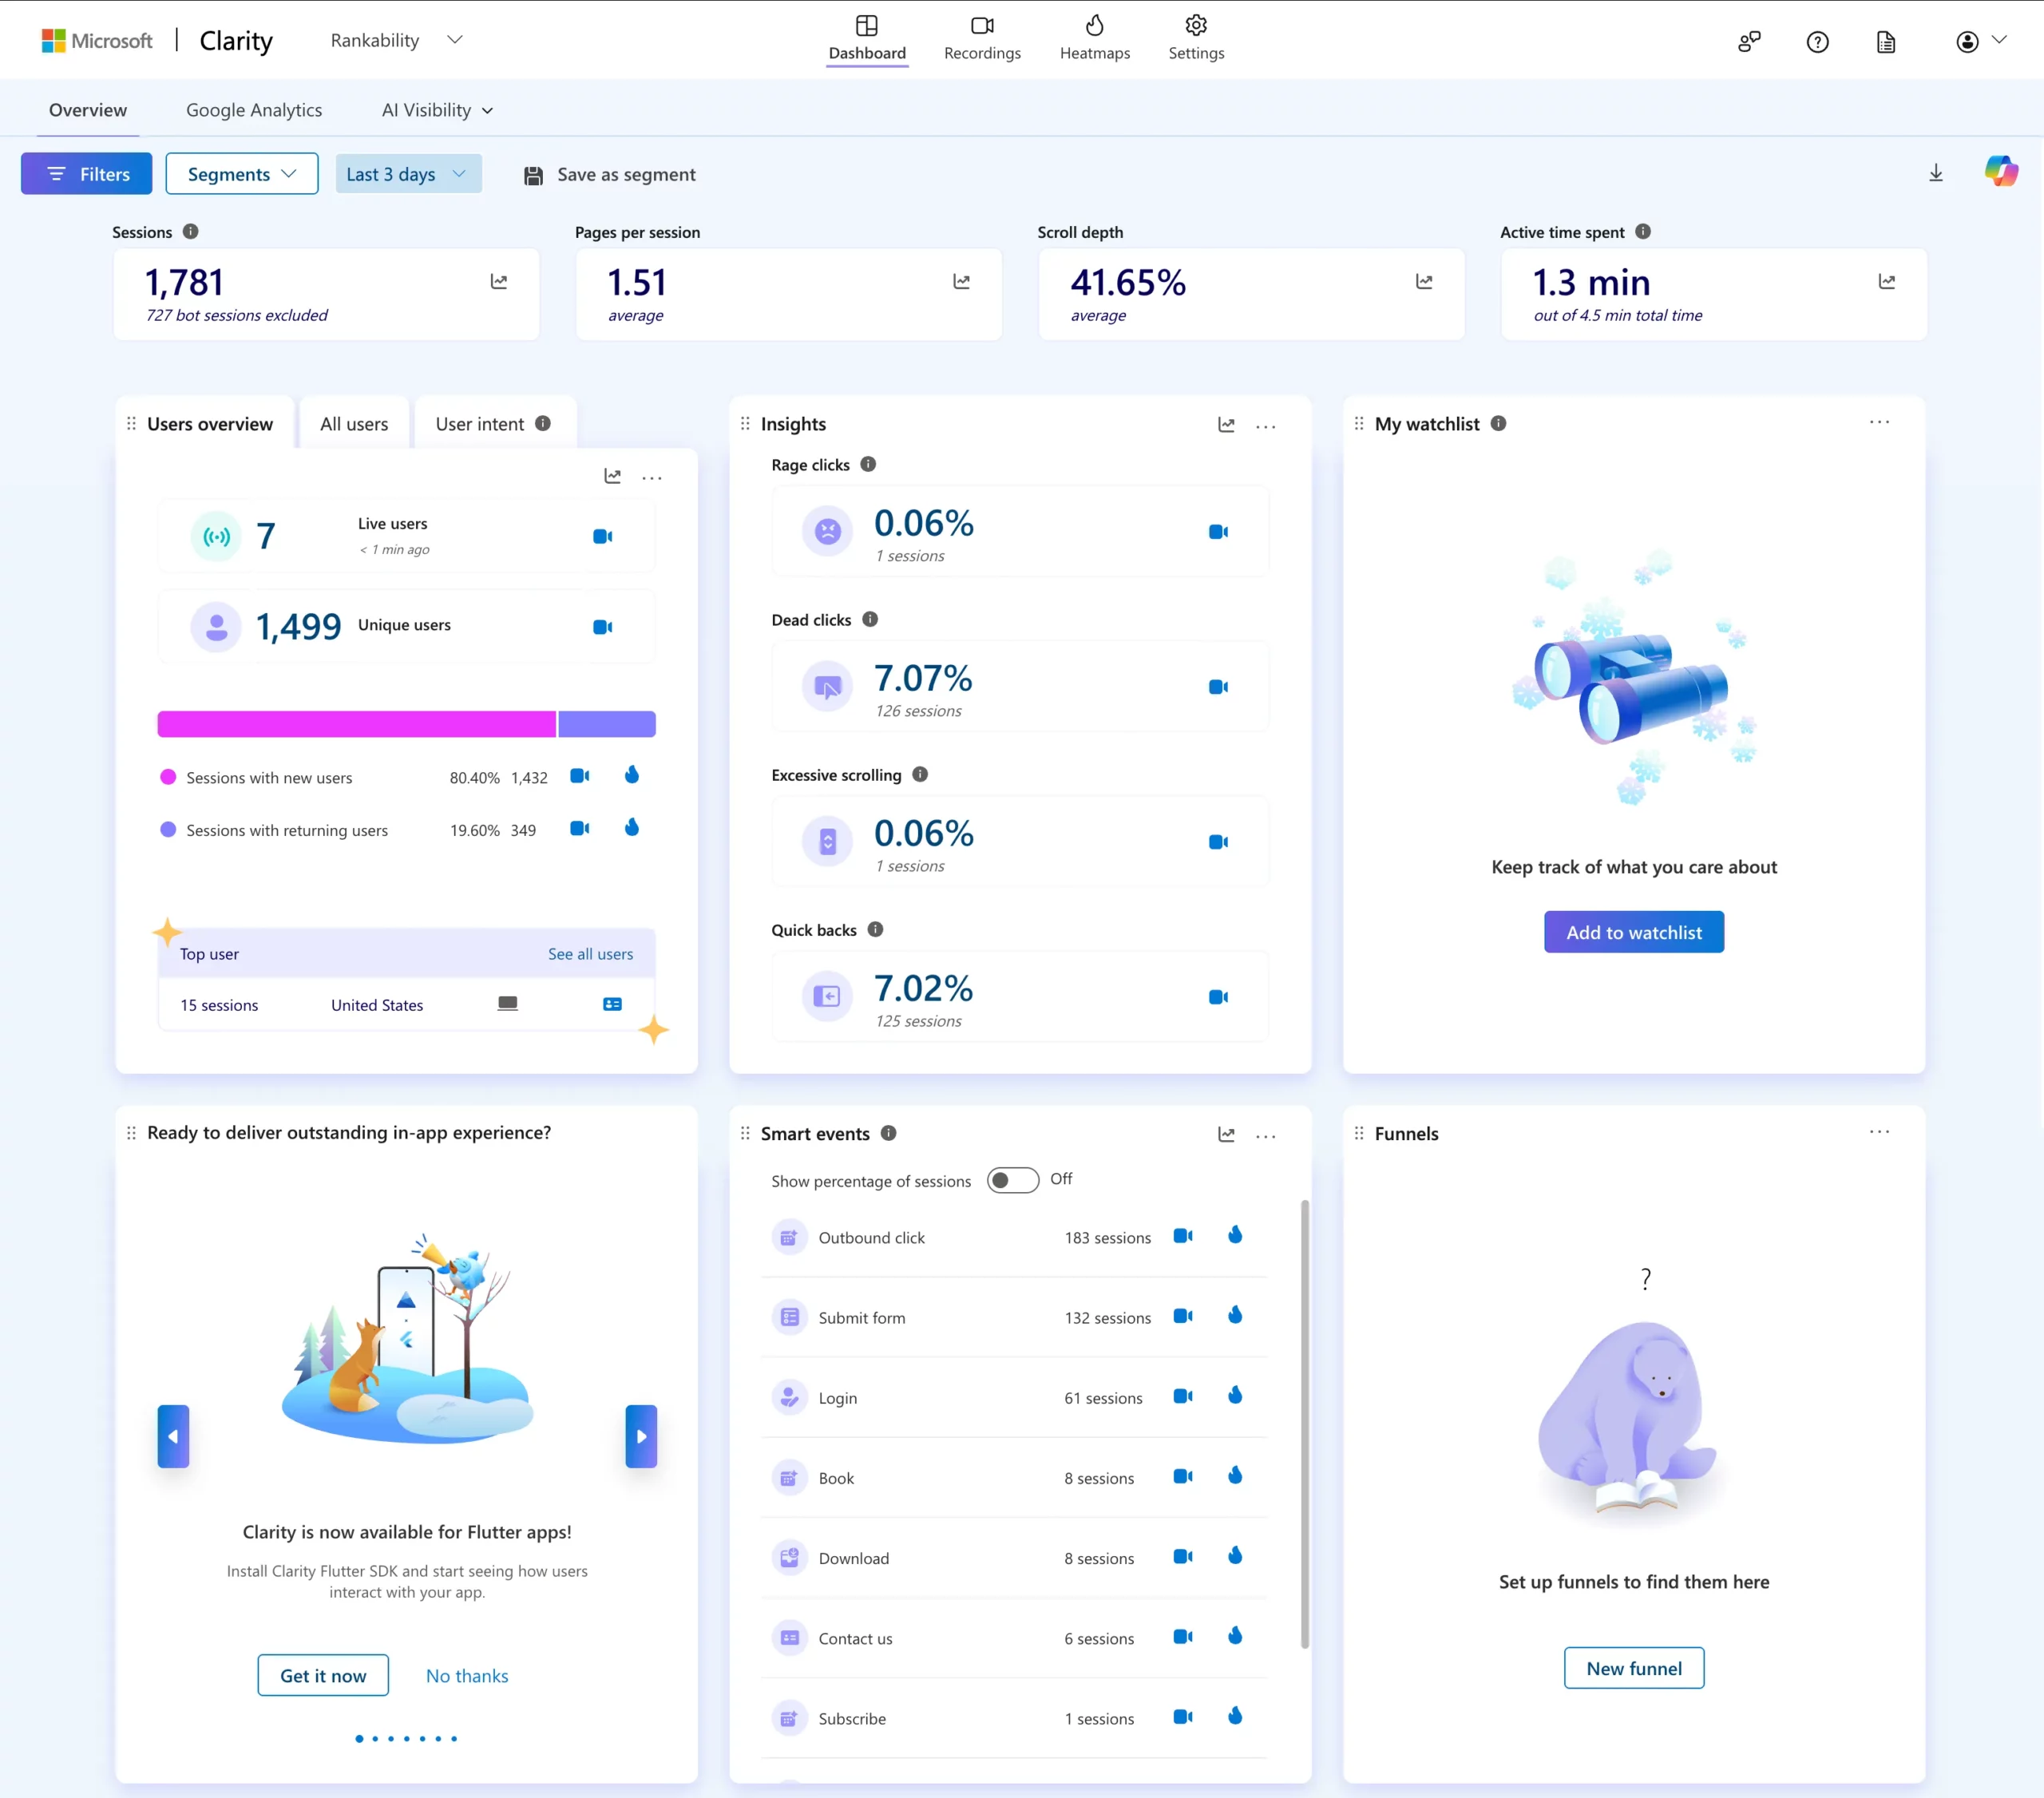Open the Copilot assistant icon
2044x1798 pixels.
point(2001,171)
